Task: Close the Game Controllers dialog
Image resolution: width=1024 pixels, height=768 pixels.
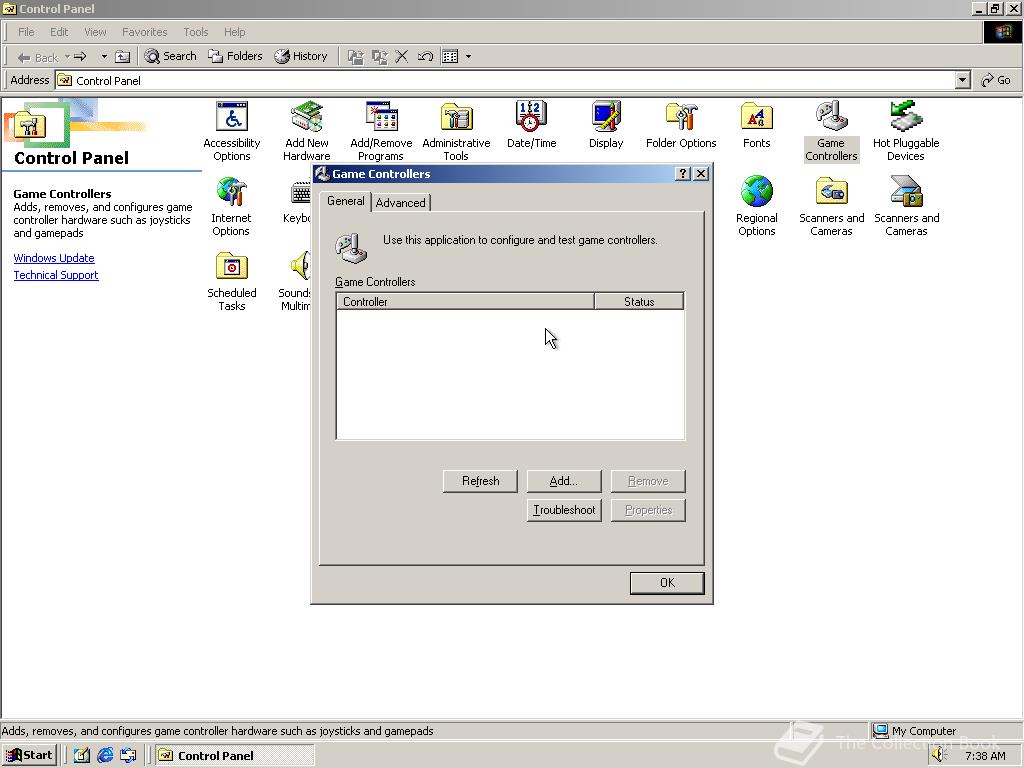Action: coord(701,174)
